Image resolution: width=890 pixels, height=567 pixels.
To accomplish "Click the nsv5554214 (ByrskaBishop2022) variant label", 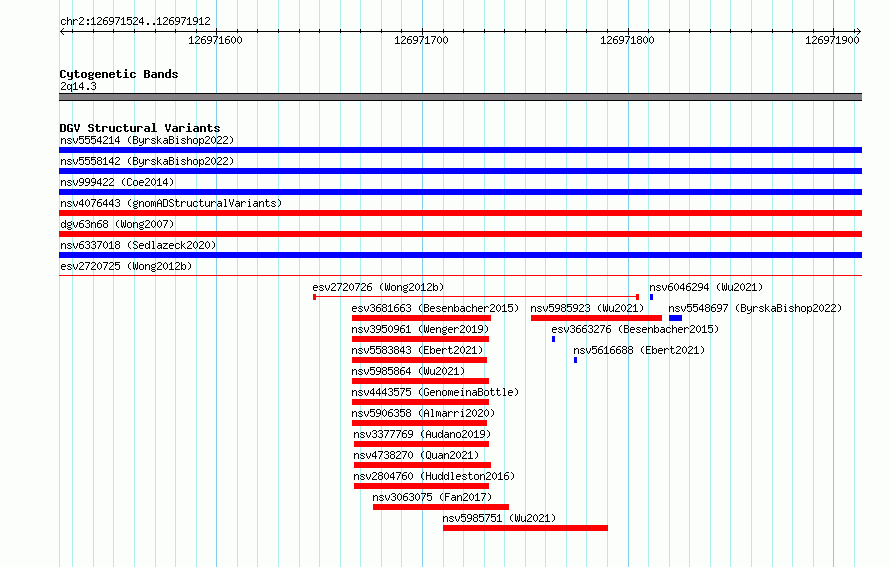I will 147,140.
